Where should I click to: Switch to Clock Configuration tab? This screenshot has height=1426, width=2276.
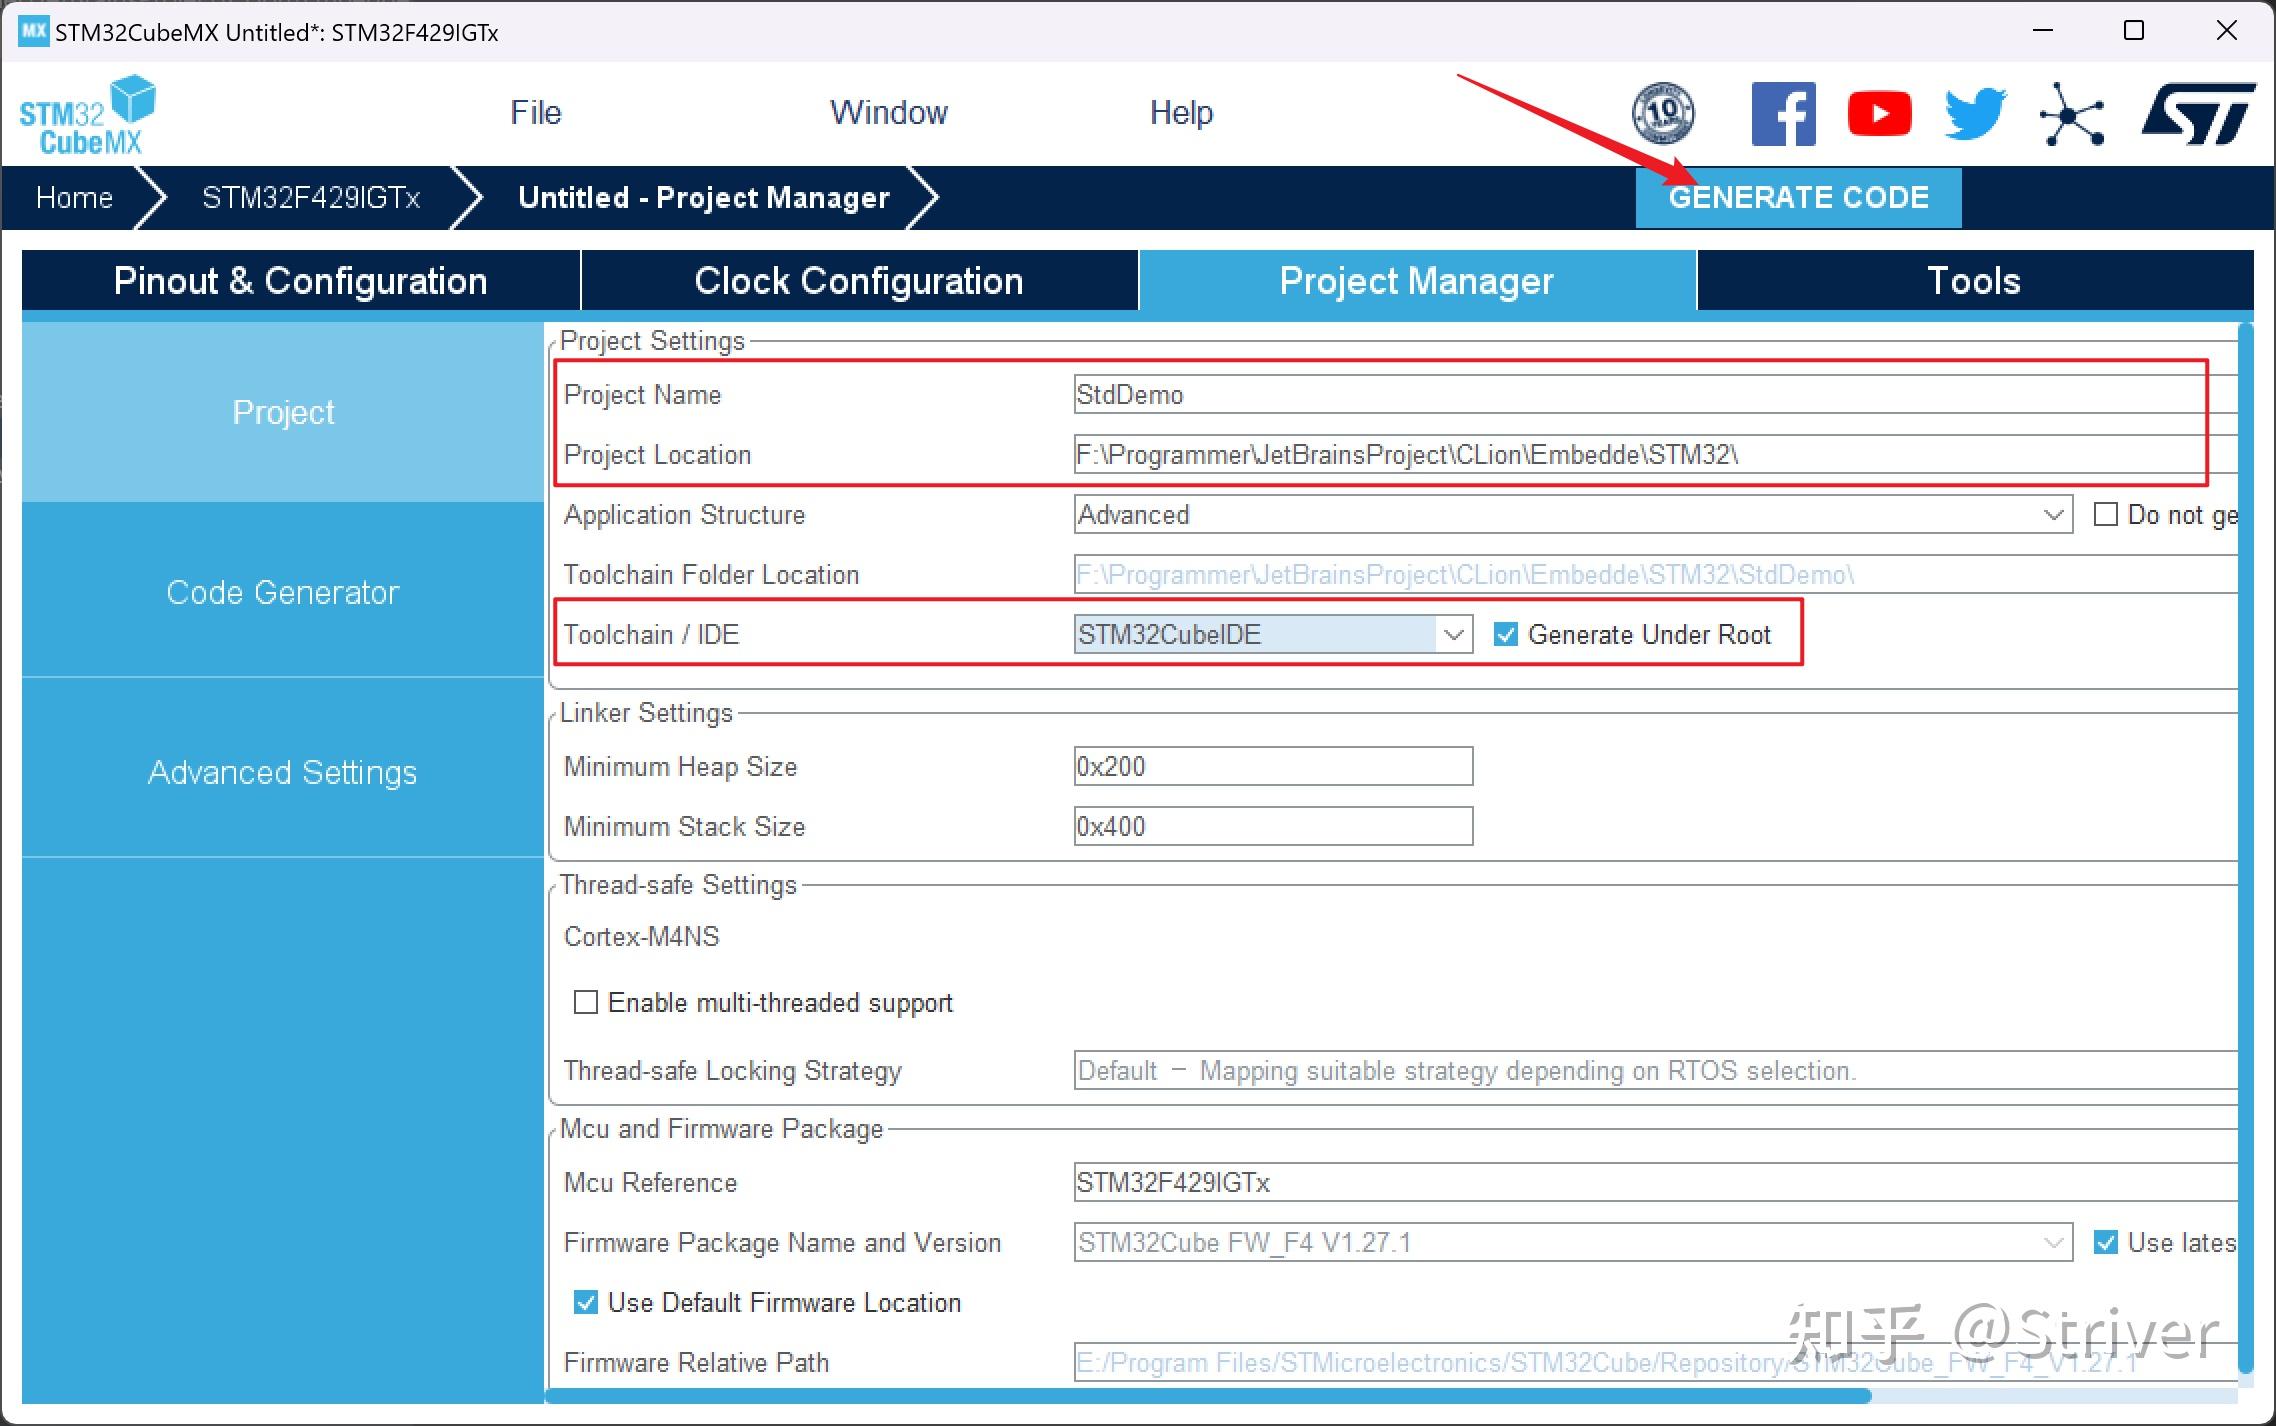pyautogui.click(x=859, y=281)
